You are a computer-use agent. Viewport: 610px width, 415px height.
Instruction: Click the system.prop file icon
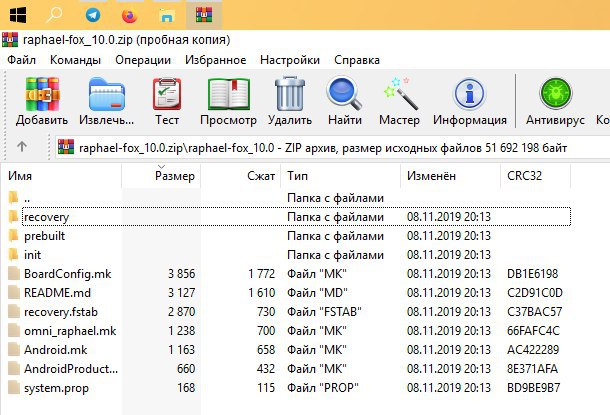click(x=14, y=388)
